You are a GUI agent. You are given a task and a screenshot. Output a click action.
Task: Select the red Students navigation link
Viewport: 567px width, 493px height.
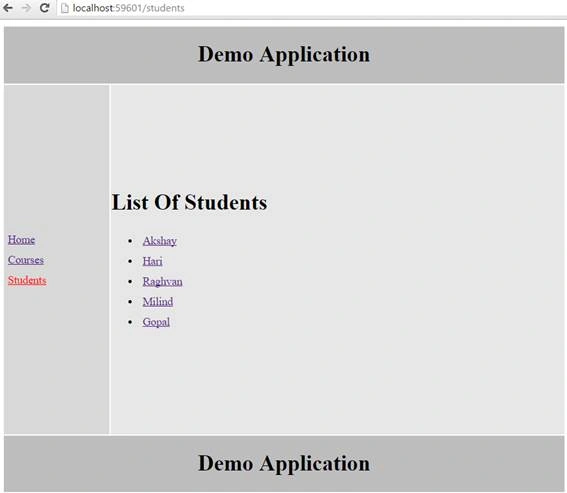(27, 280)
